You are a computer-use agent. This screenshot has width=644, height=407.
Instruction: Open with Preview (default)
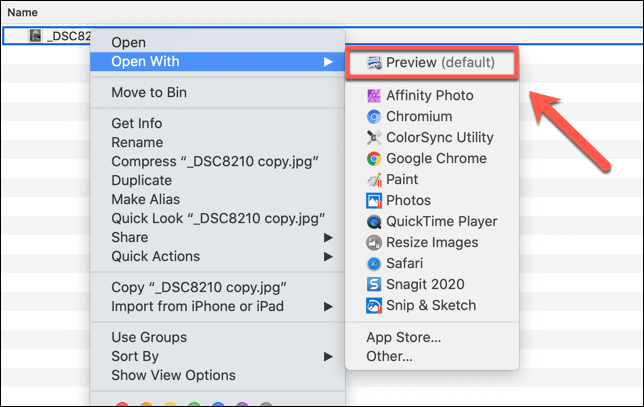point(432,63)
